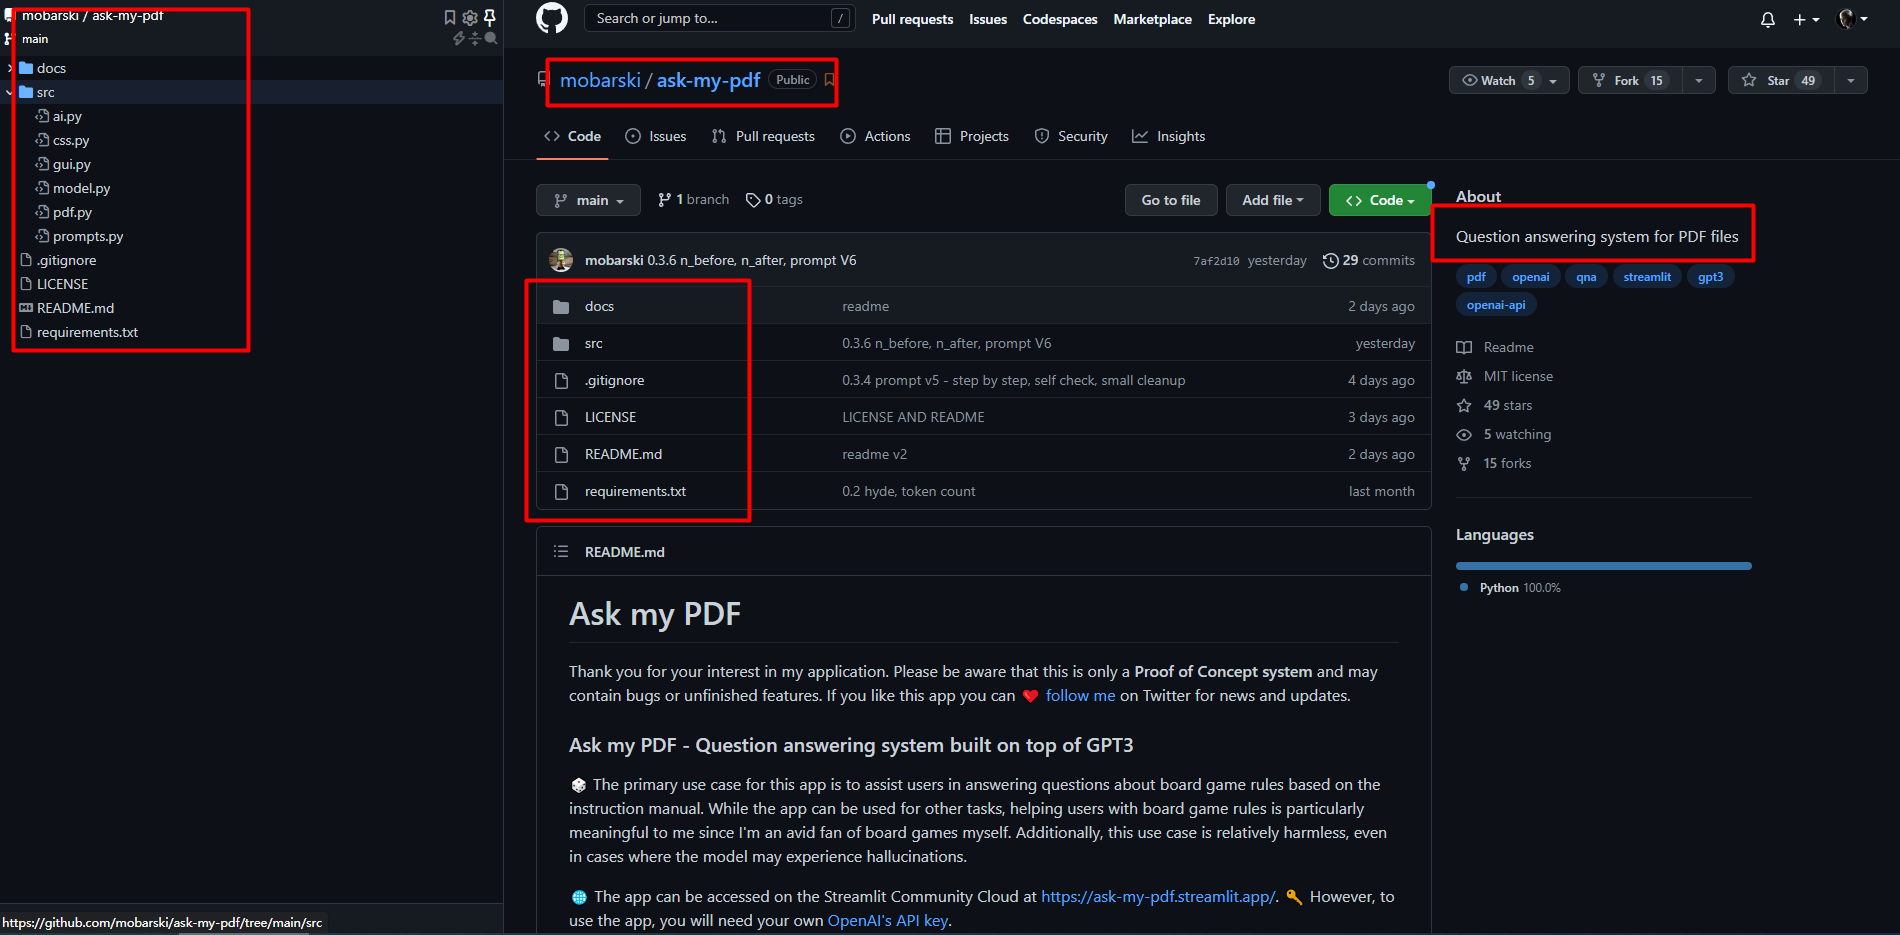The height and width of the screenshot is (935, 1900).
Task: Open requirements.txt in the sidebar tree
Action: point(87,332)
